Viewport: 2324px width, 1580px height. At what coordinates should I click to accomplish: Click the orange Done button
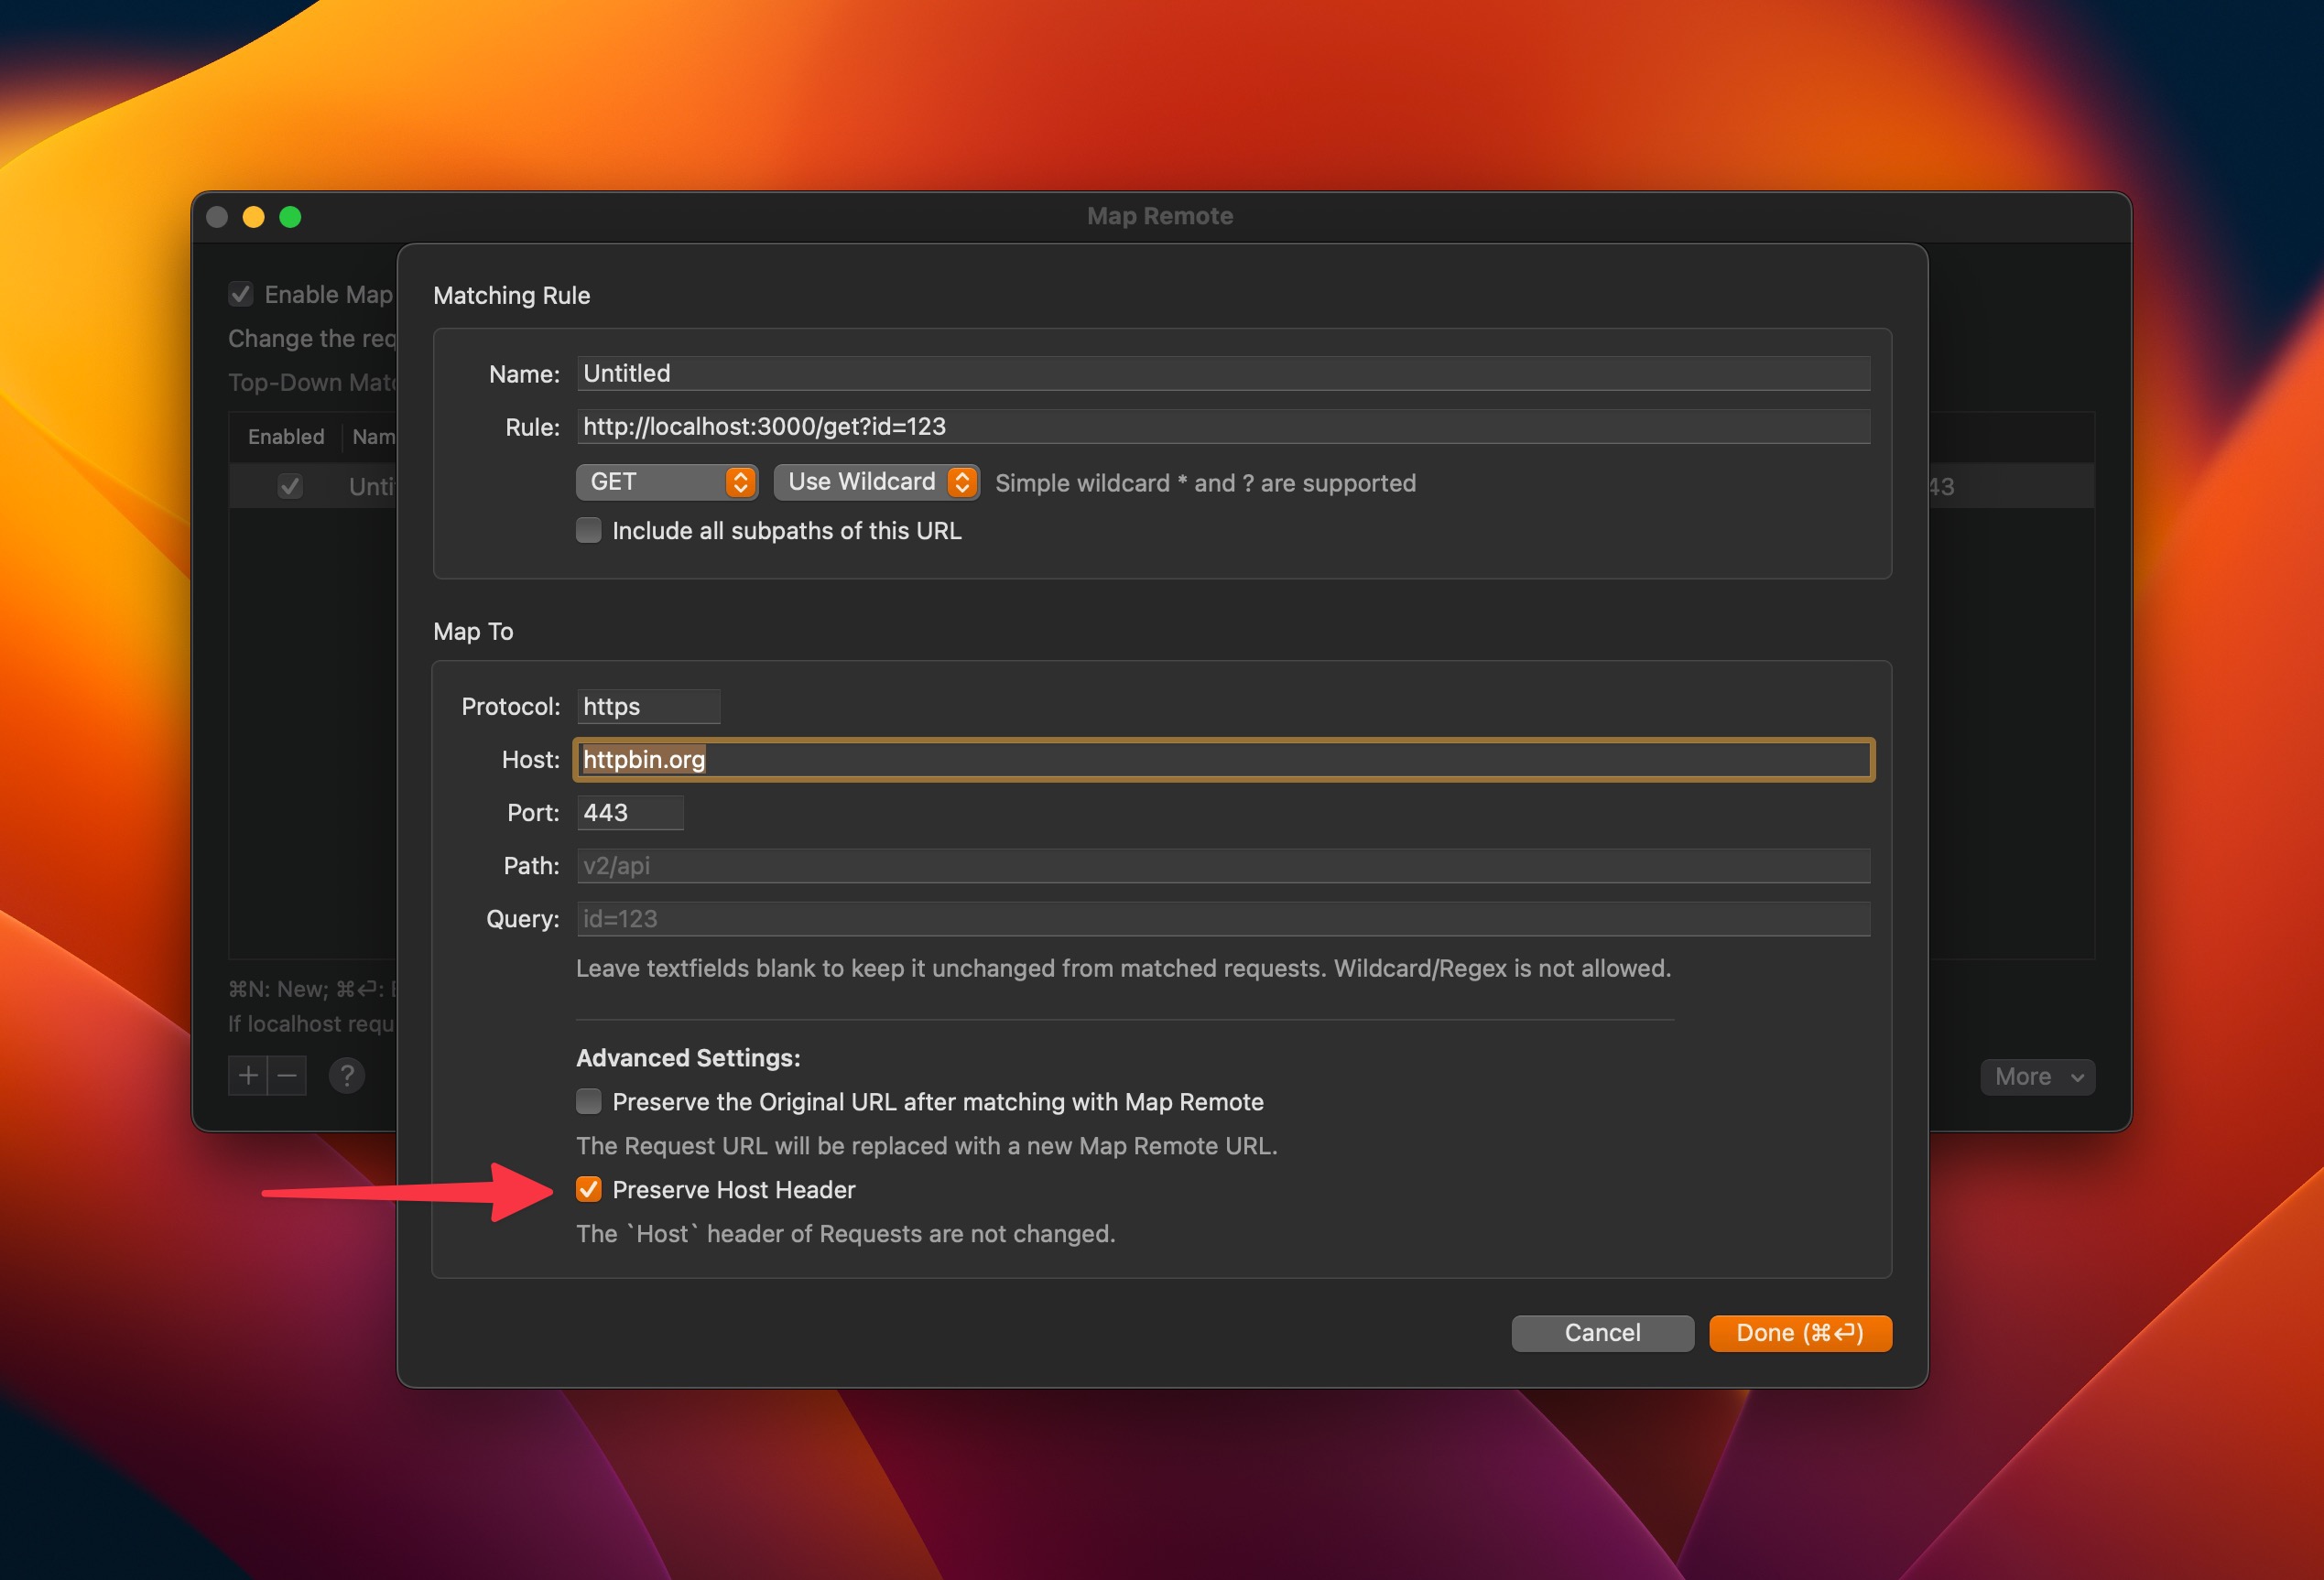coord(1799,1333)
